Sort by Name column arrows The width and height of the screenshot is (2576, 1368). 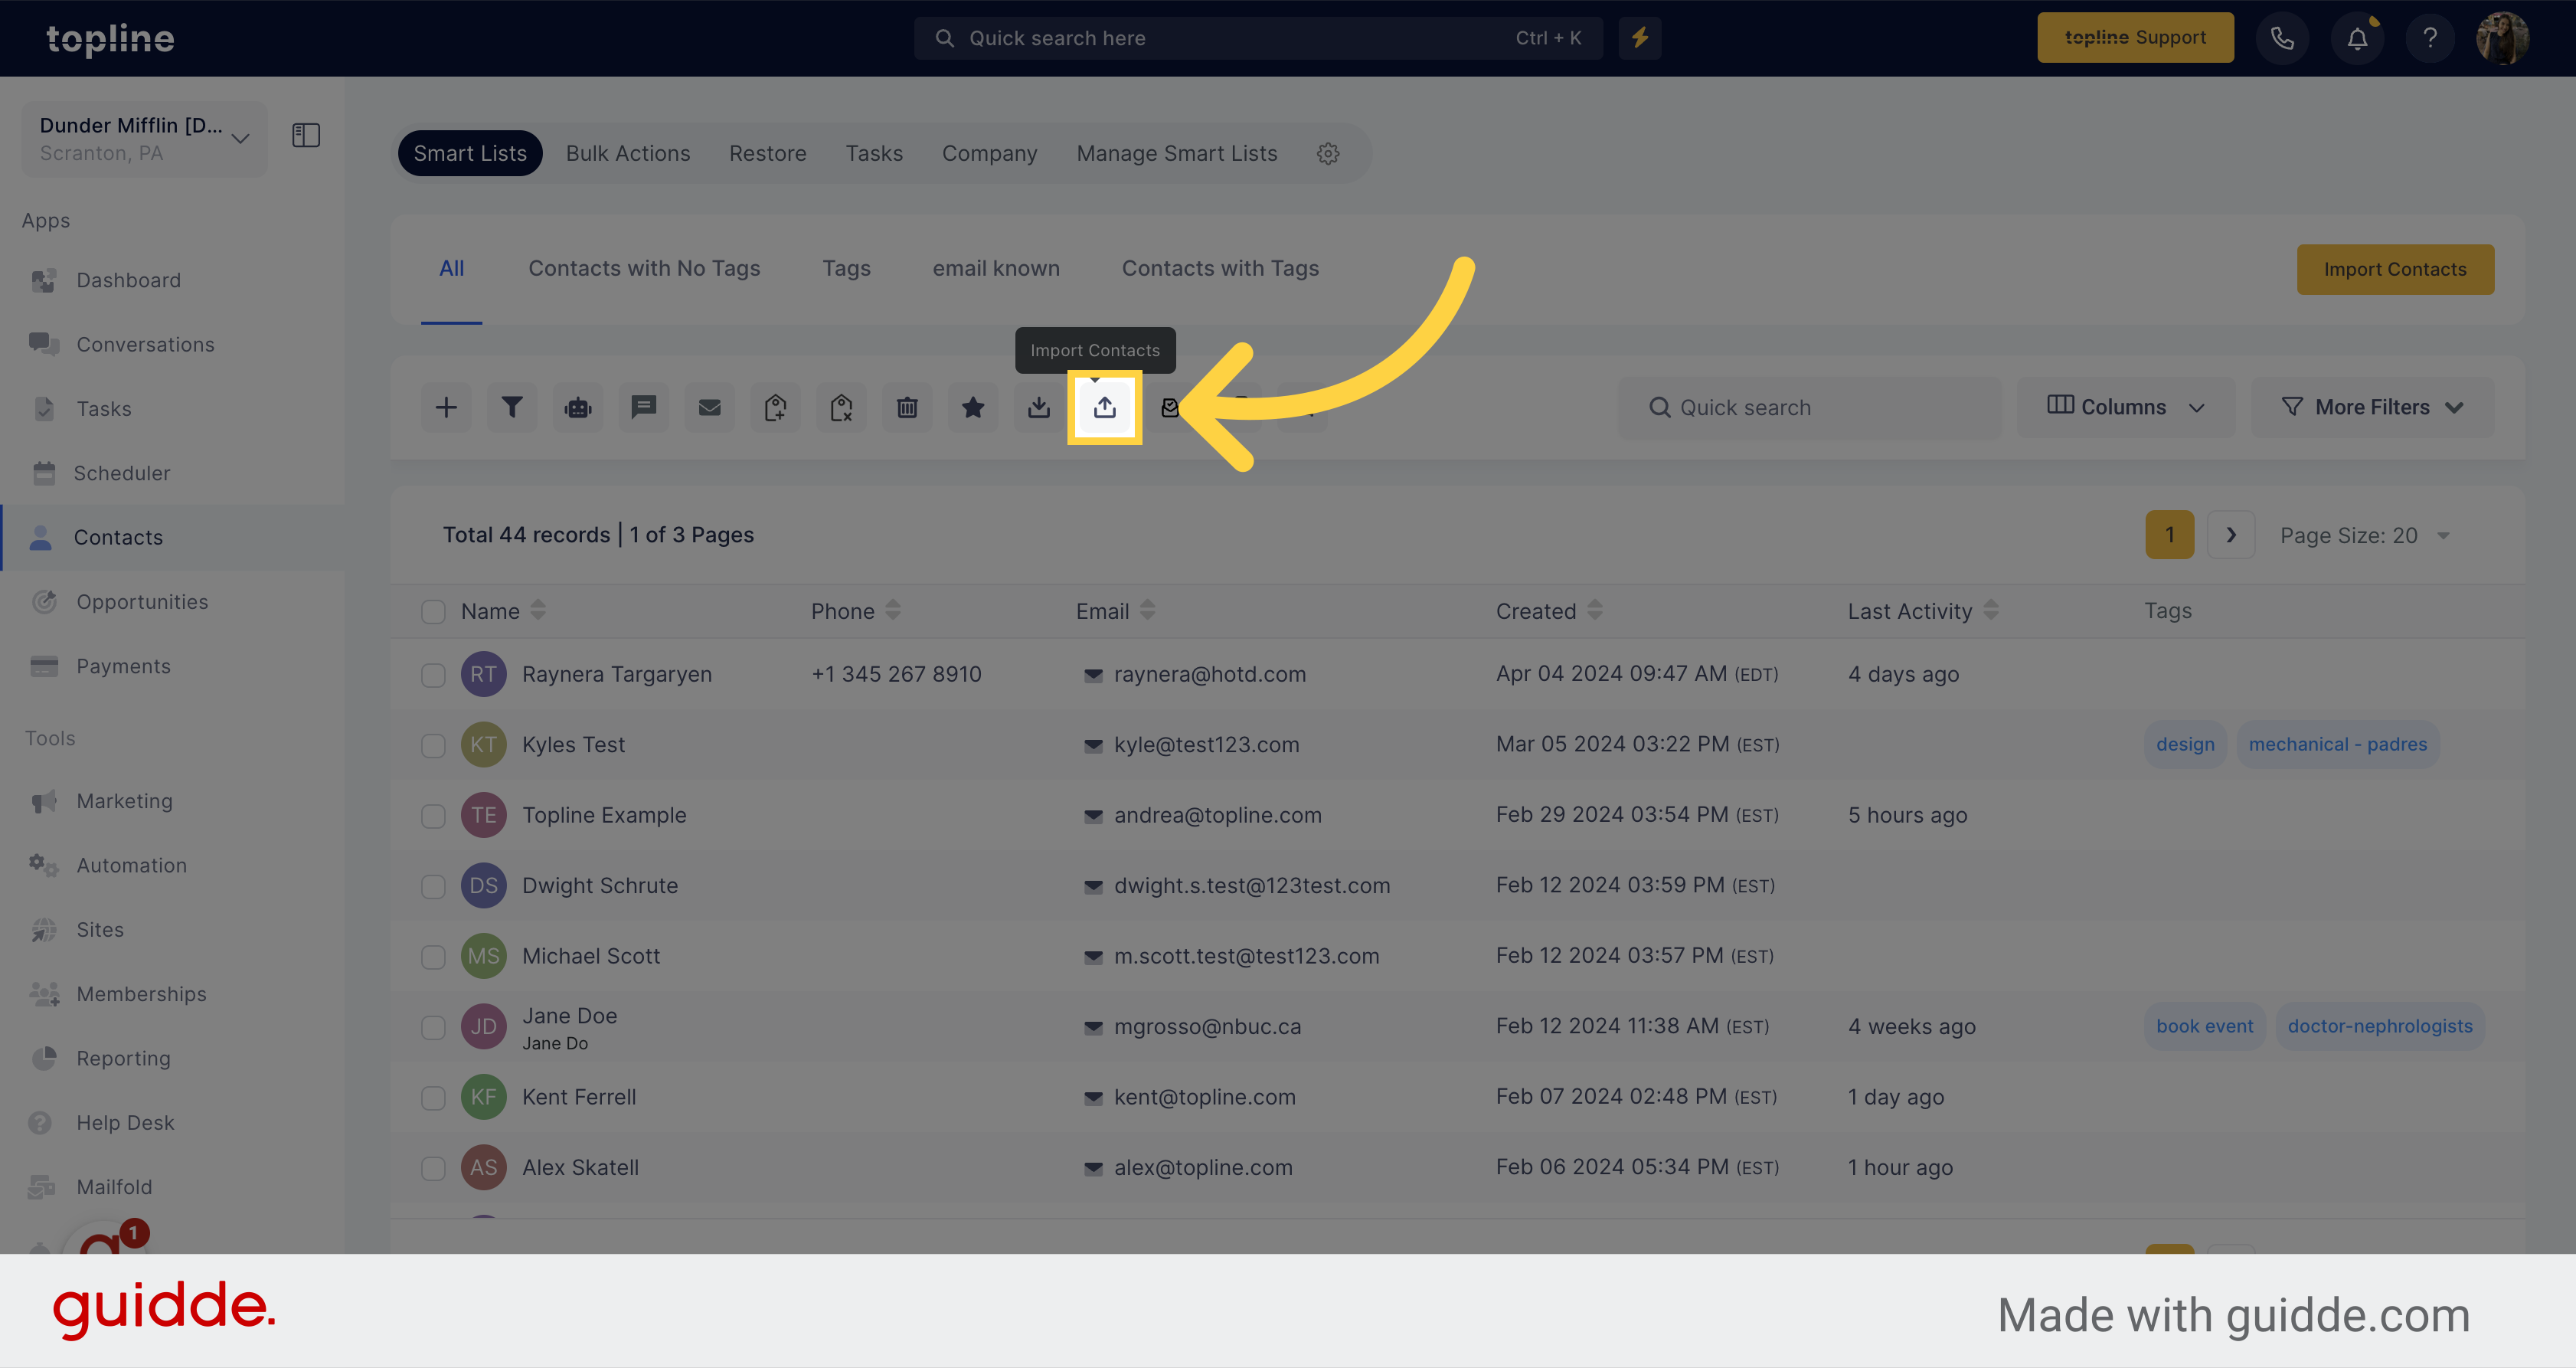click(x=538, y=610)
